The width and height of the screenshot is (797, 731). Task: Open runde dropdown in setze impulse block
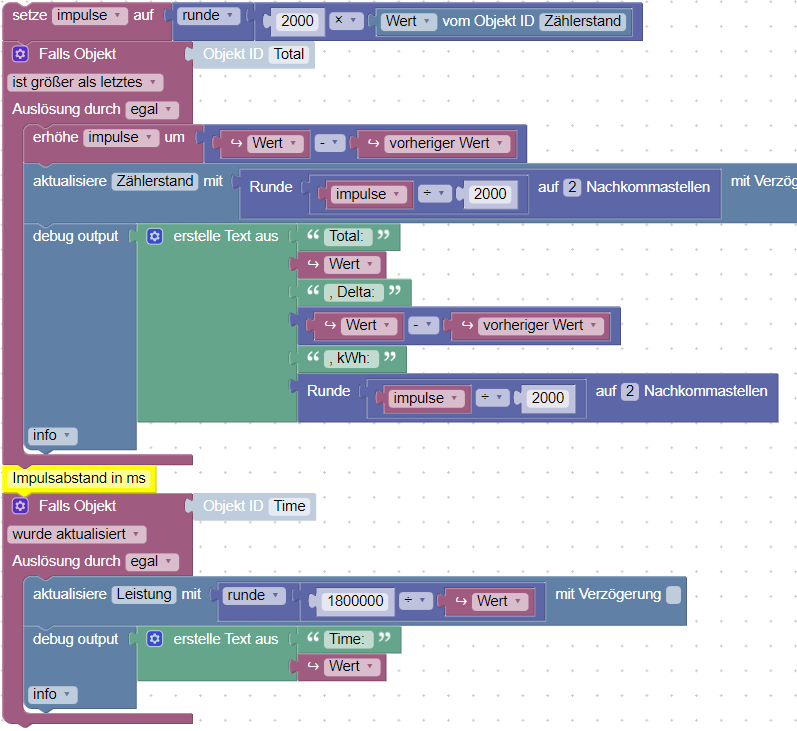click(208, 16)
